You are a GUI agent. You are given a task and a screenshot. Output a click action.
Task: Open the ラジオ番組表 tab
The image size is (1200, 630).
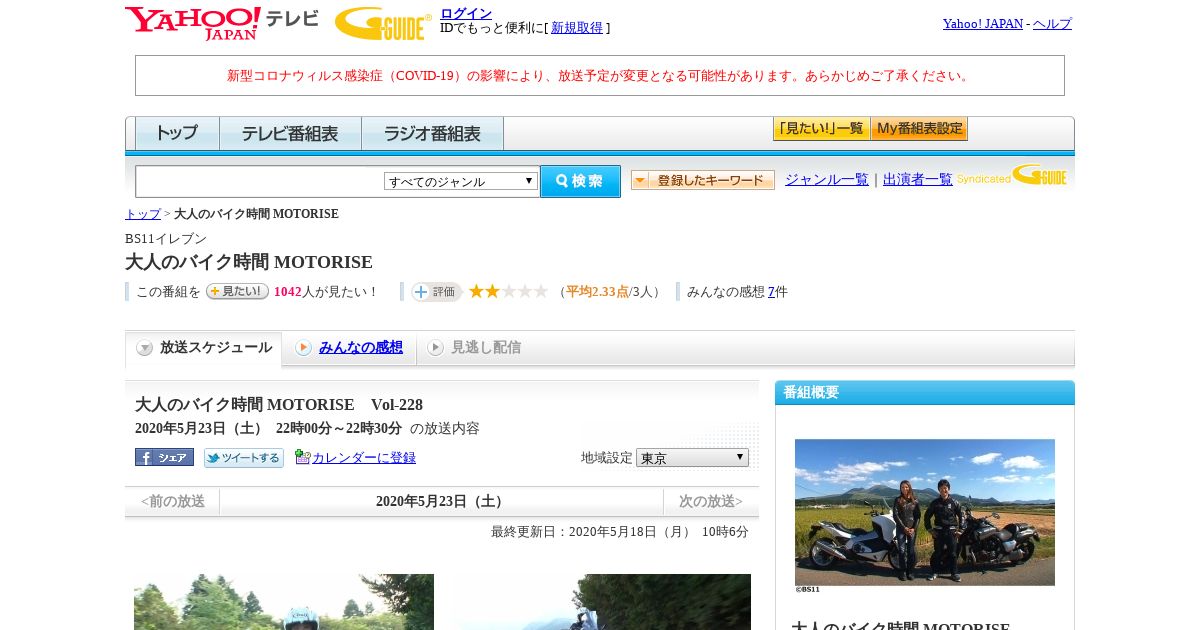[x=432, y=133]
